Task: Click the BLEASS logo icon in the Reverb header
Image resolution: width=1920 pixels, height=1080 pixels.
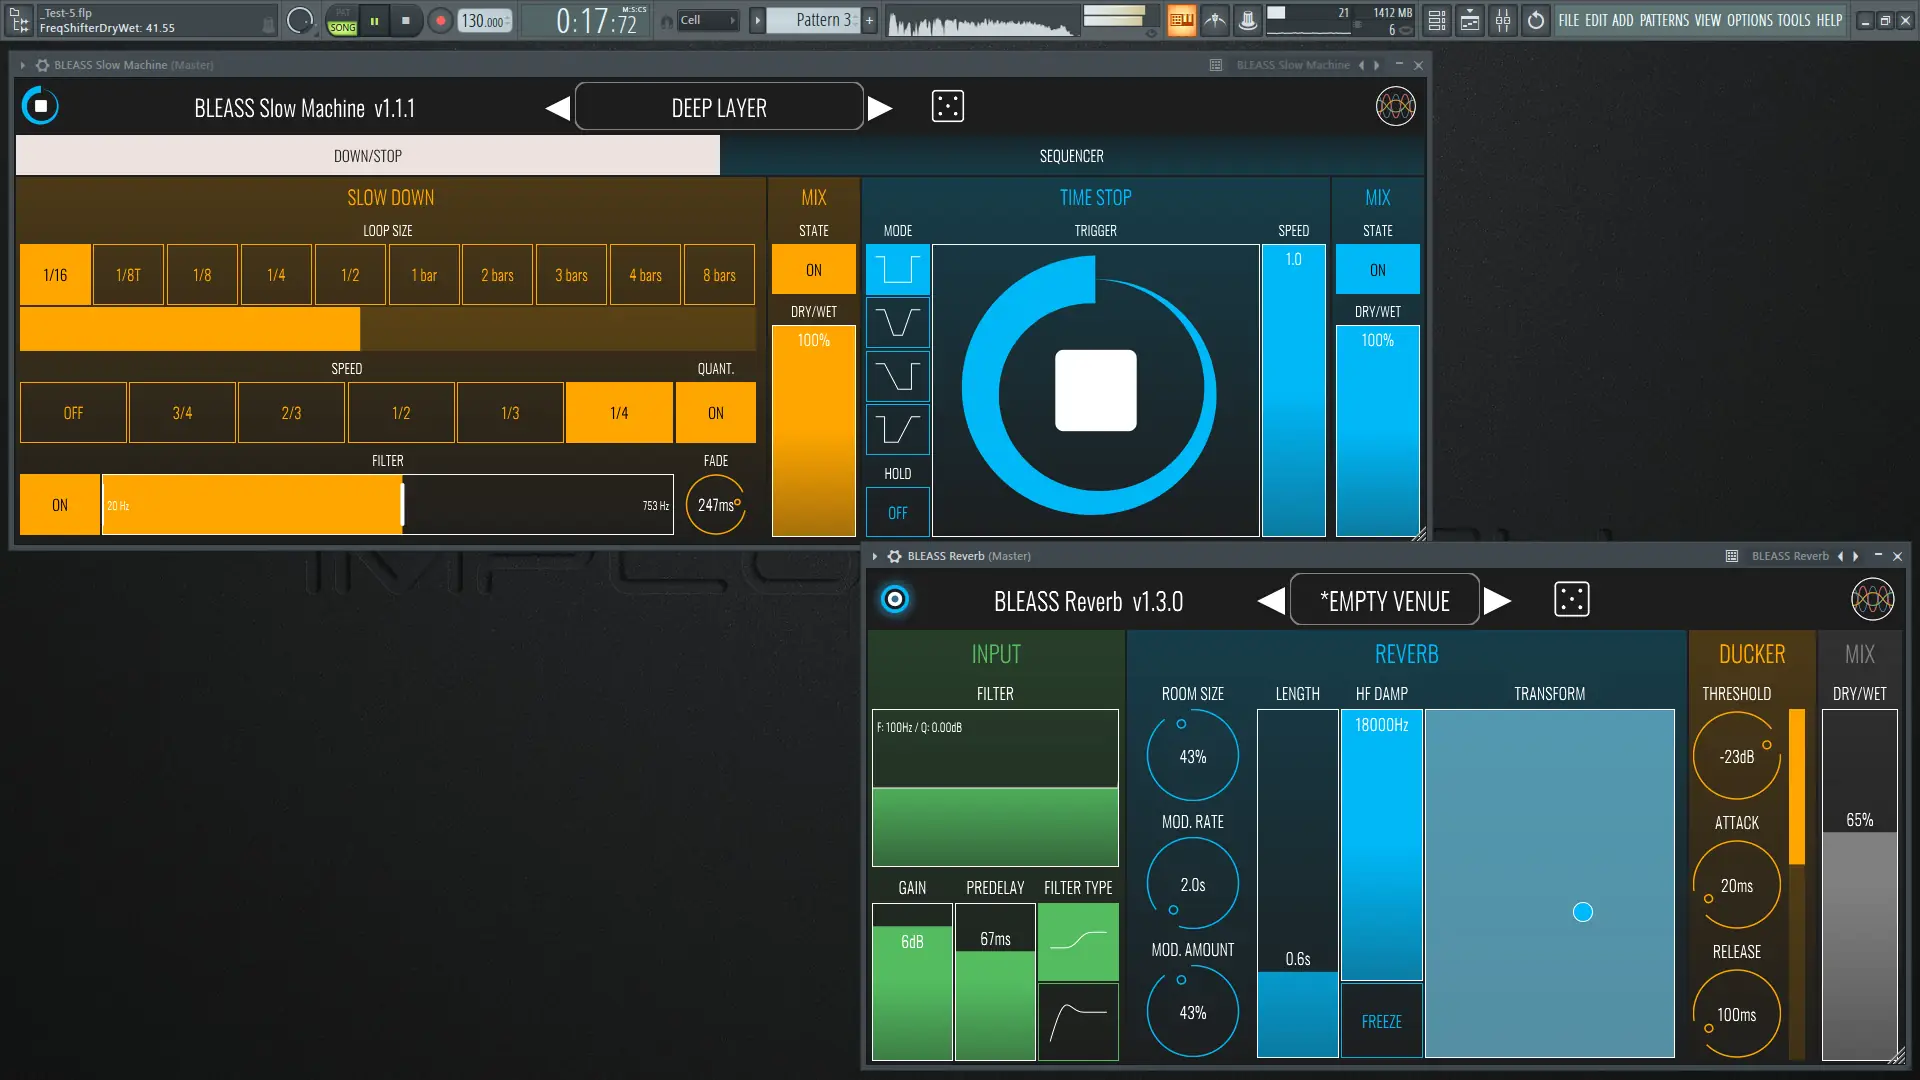Action: 1871,600
